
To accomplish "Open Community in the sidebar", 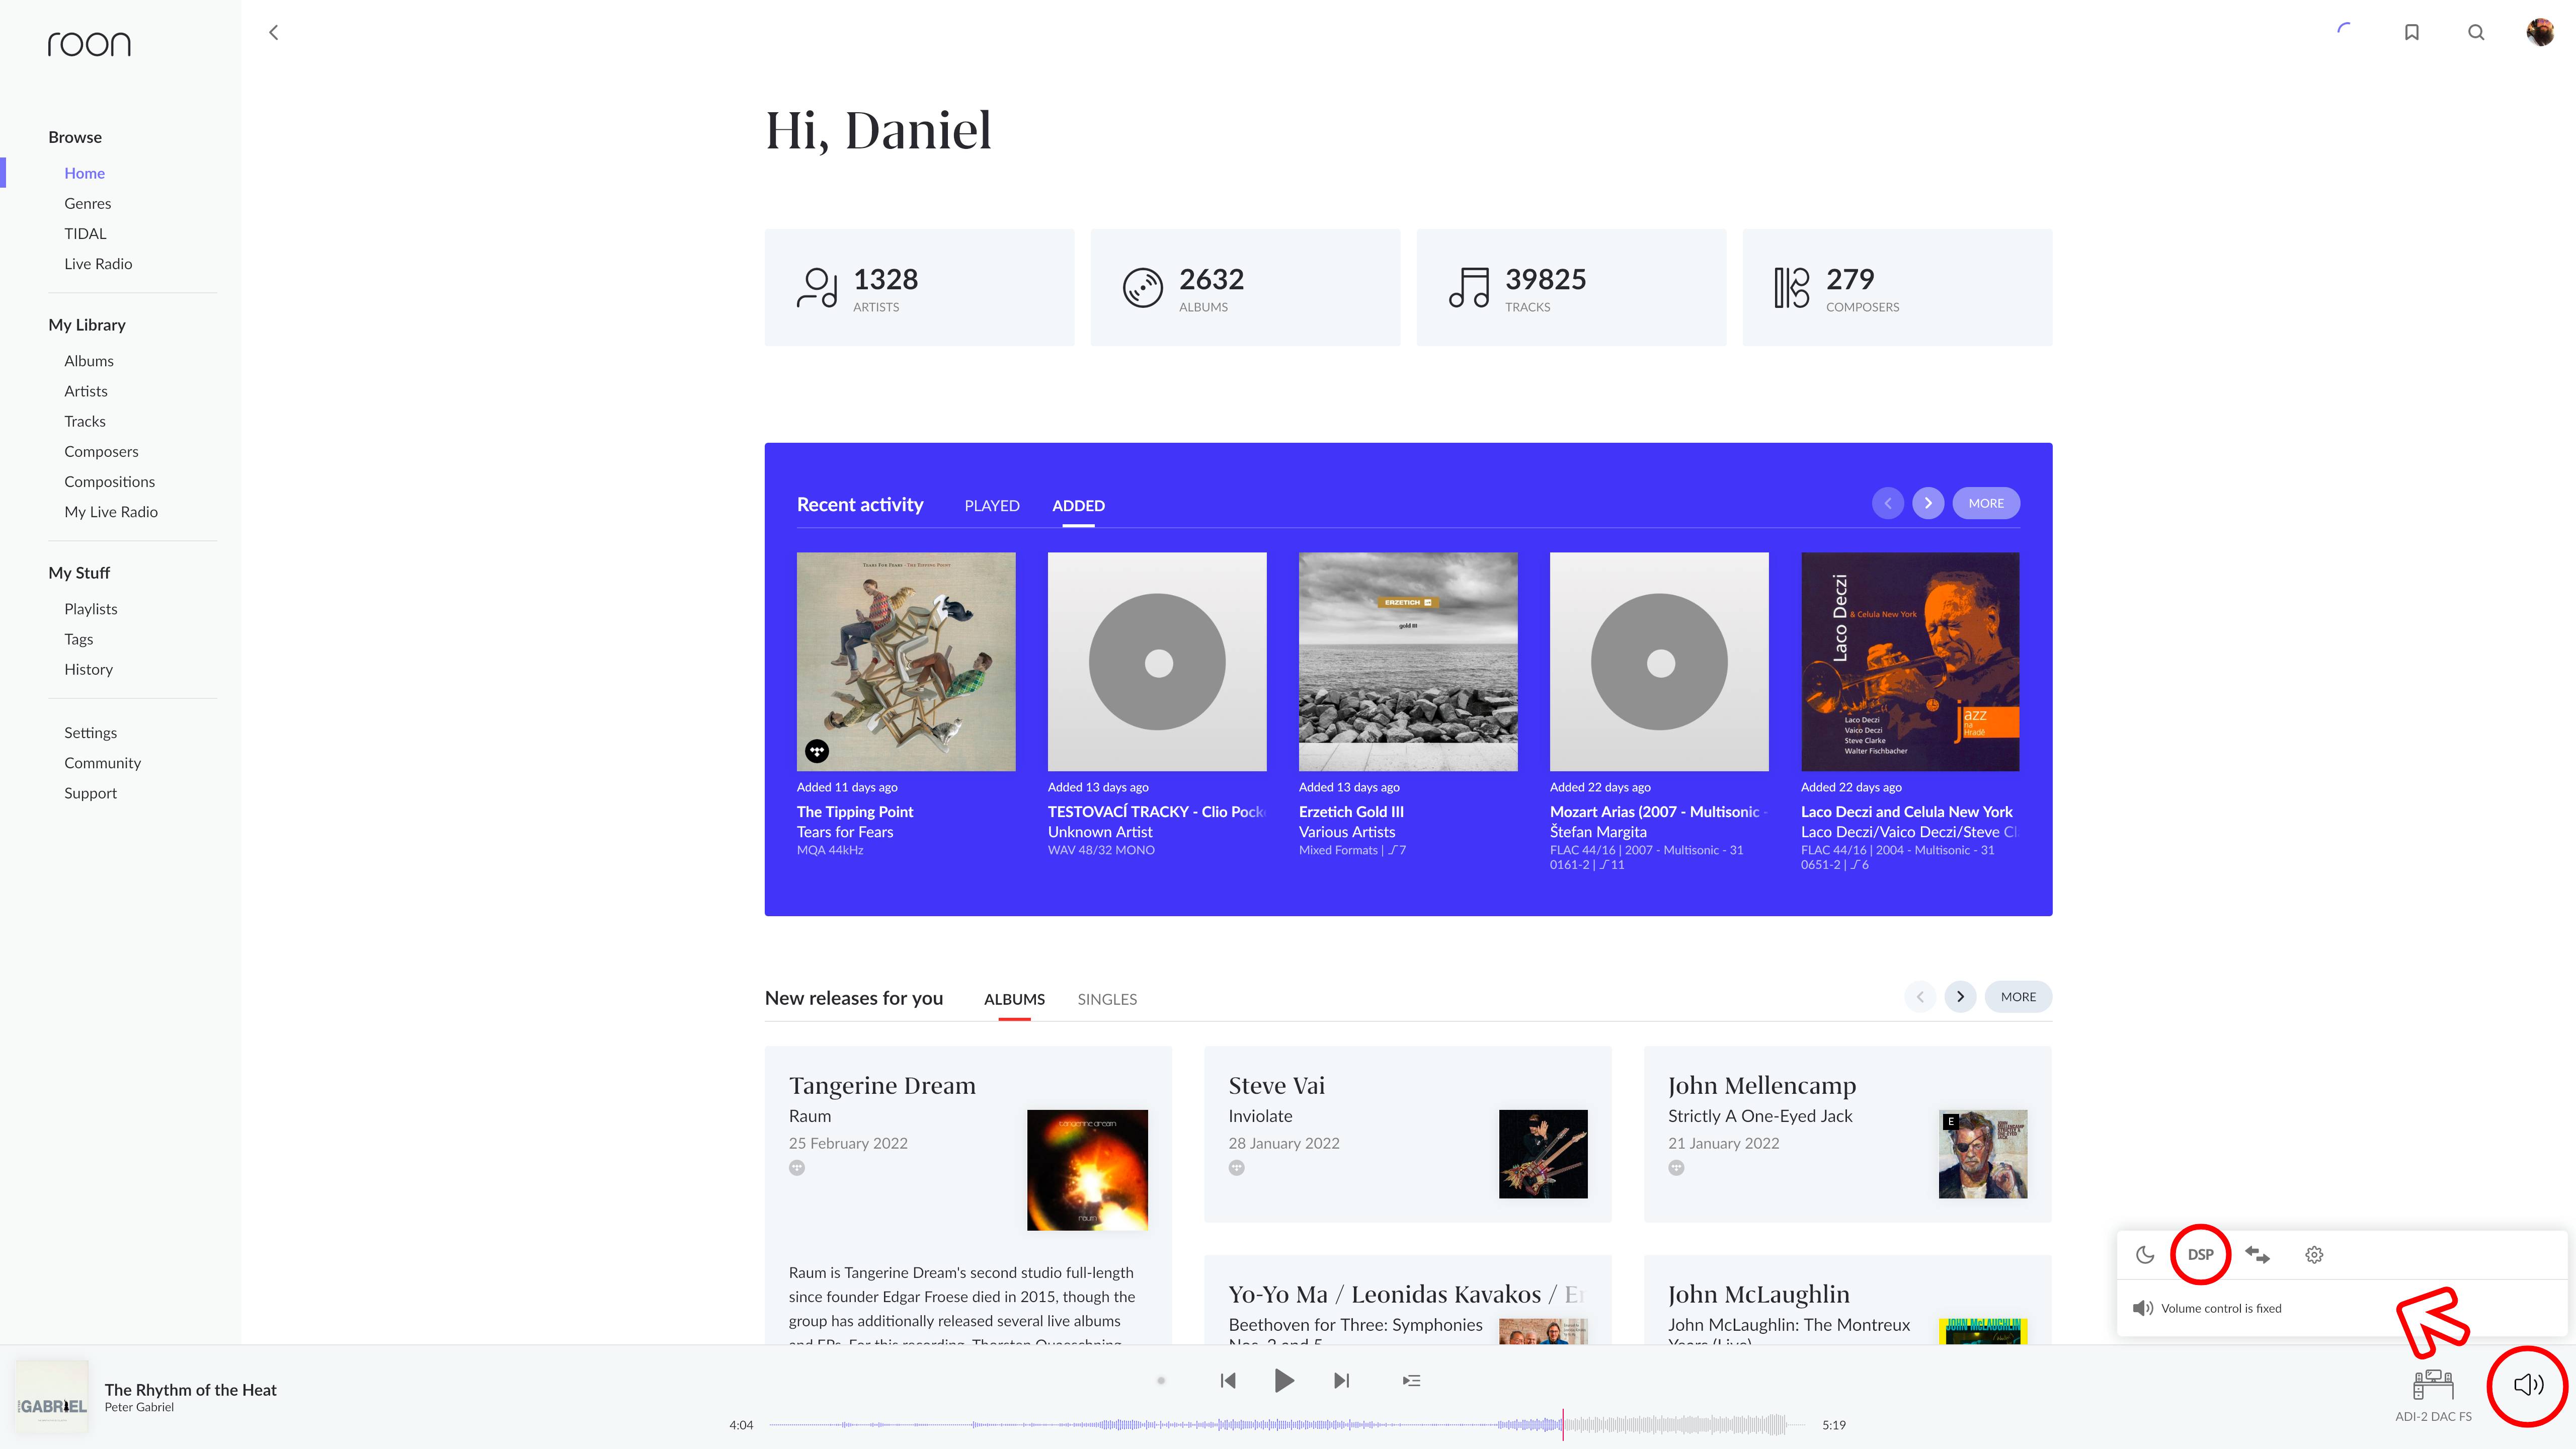I will [x=103, y=763].
